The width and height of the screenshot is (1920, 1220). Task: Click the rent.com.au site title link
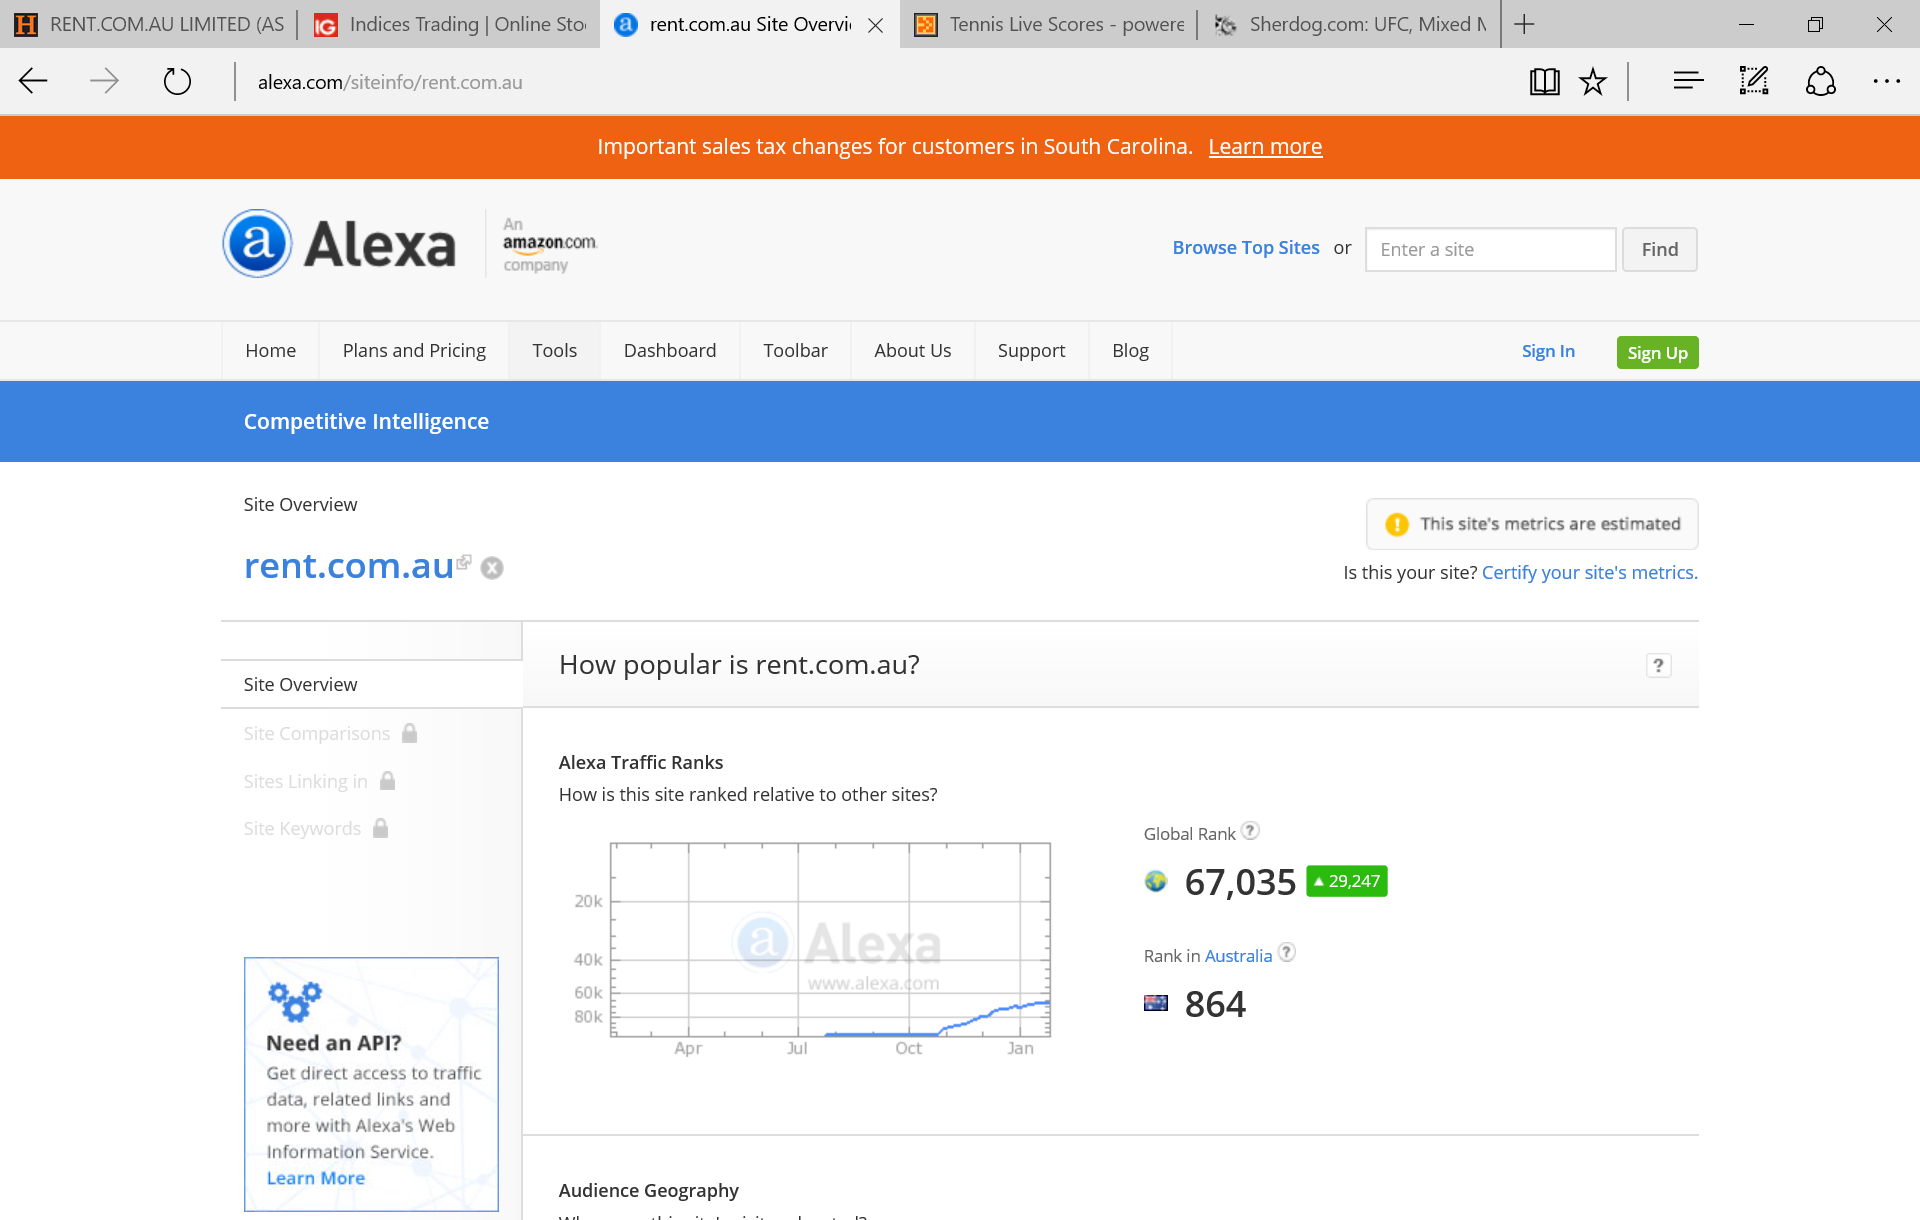349,566
